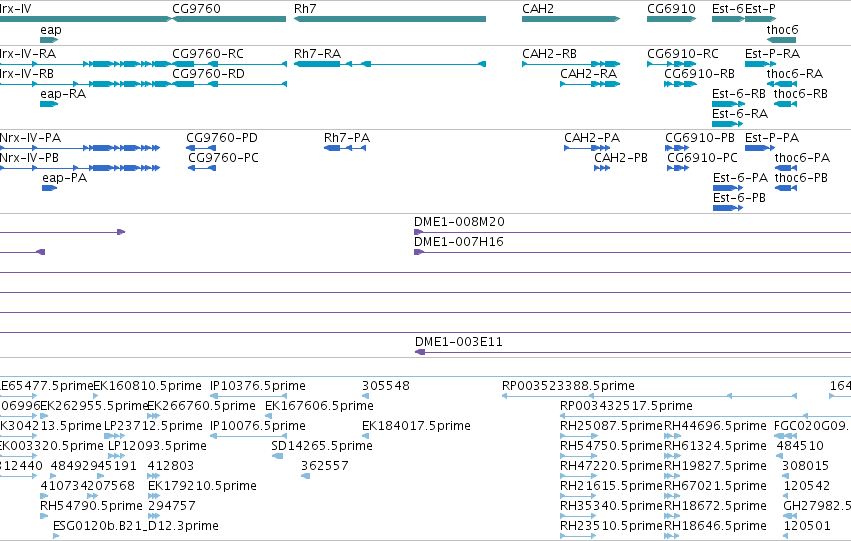Viewport: 851px width, 541px height.
Task: Select EST EK179210.5prime
Action: [154, 497]
